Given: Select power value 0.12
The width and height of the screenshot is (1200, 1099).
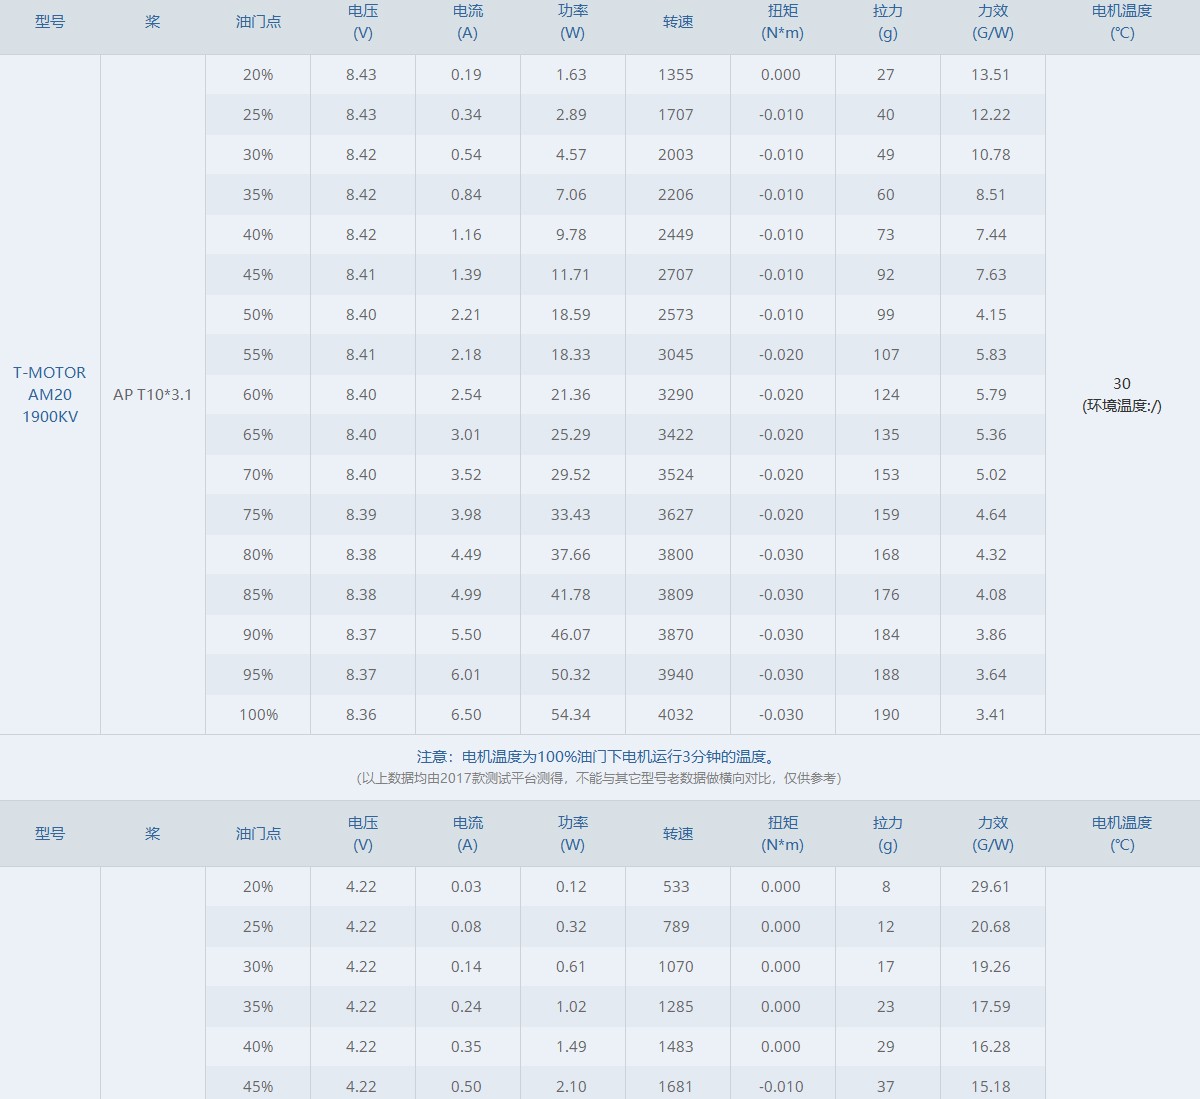Looking at the screenshot, I should point(571,886).
